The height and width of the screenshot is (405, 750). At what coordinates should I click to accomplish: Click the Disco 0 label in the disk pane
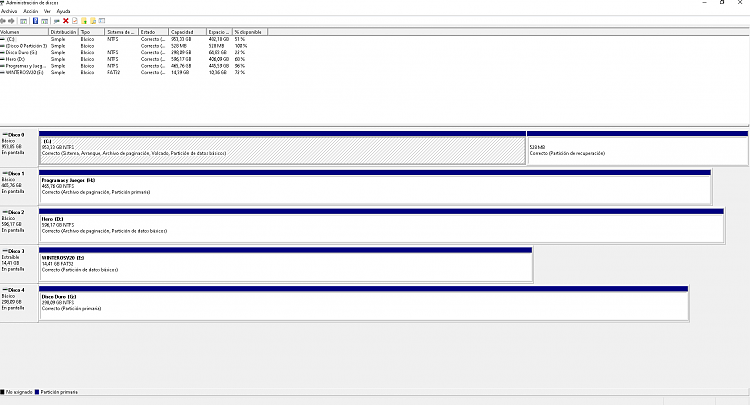(x=16, y=135)
